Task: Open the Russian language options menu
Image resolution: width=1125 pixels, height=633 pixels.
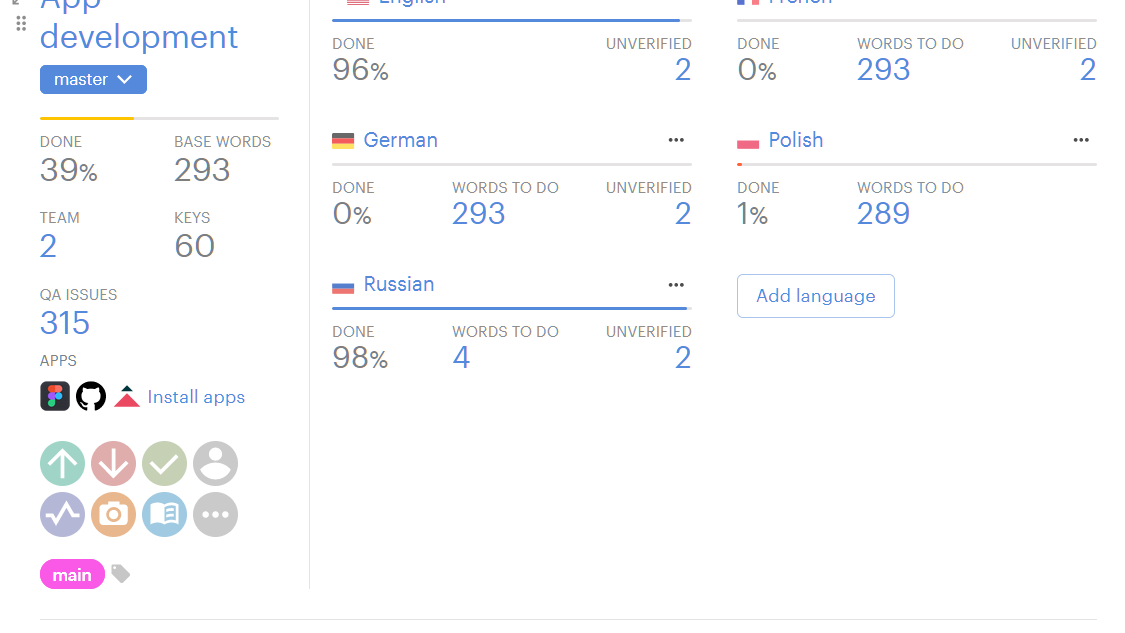Action: coord(676,285)
